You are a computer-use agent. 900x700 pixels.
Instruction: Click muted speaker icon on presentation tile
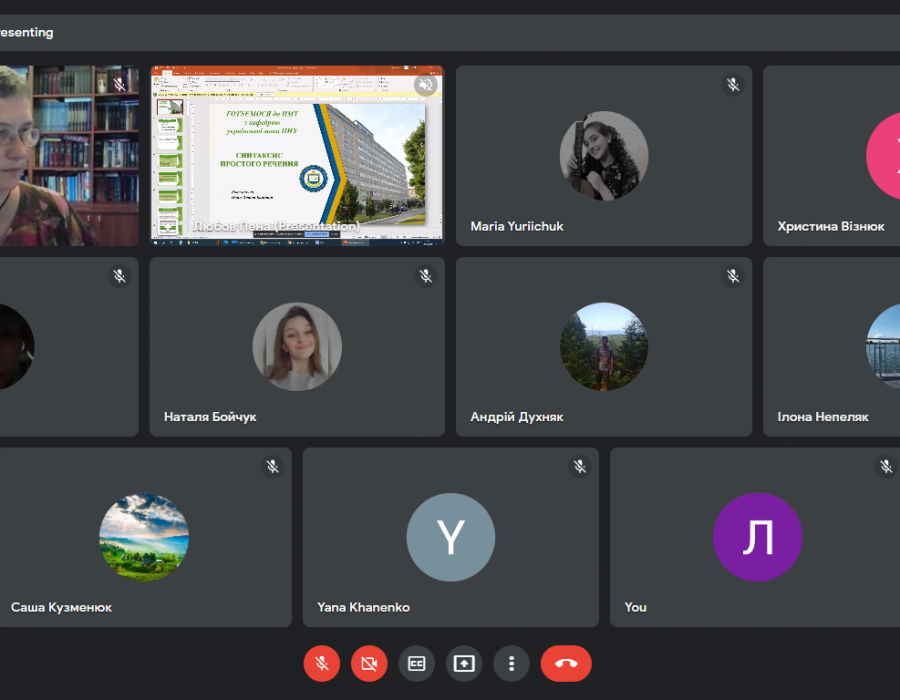tap(425, 85)
